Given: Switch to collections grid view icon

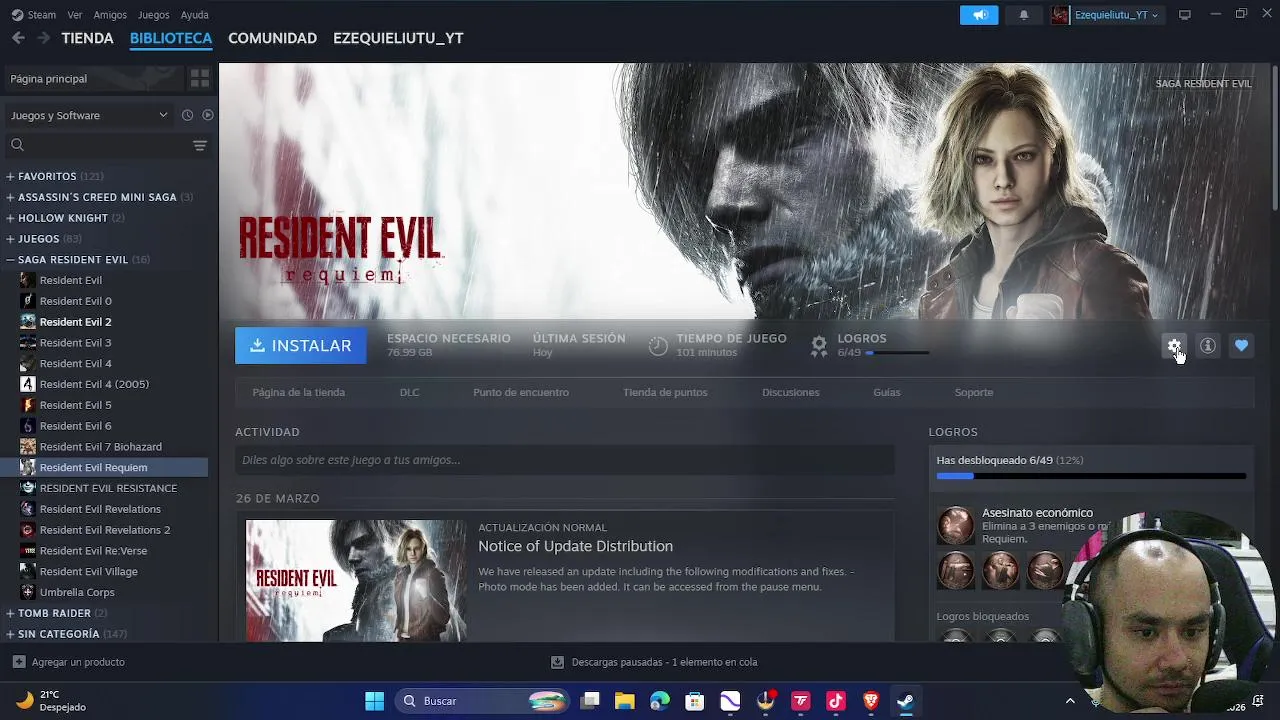Looking at the screenshot, I should 200,78.
